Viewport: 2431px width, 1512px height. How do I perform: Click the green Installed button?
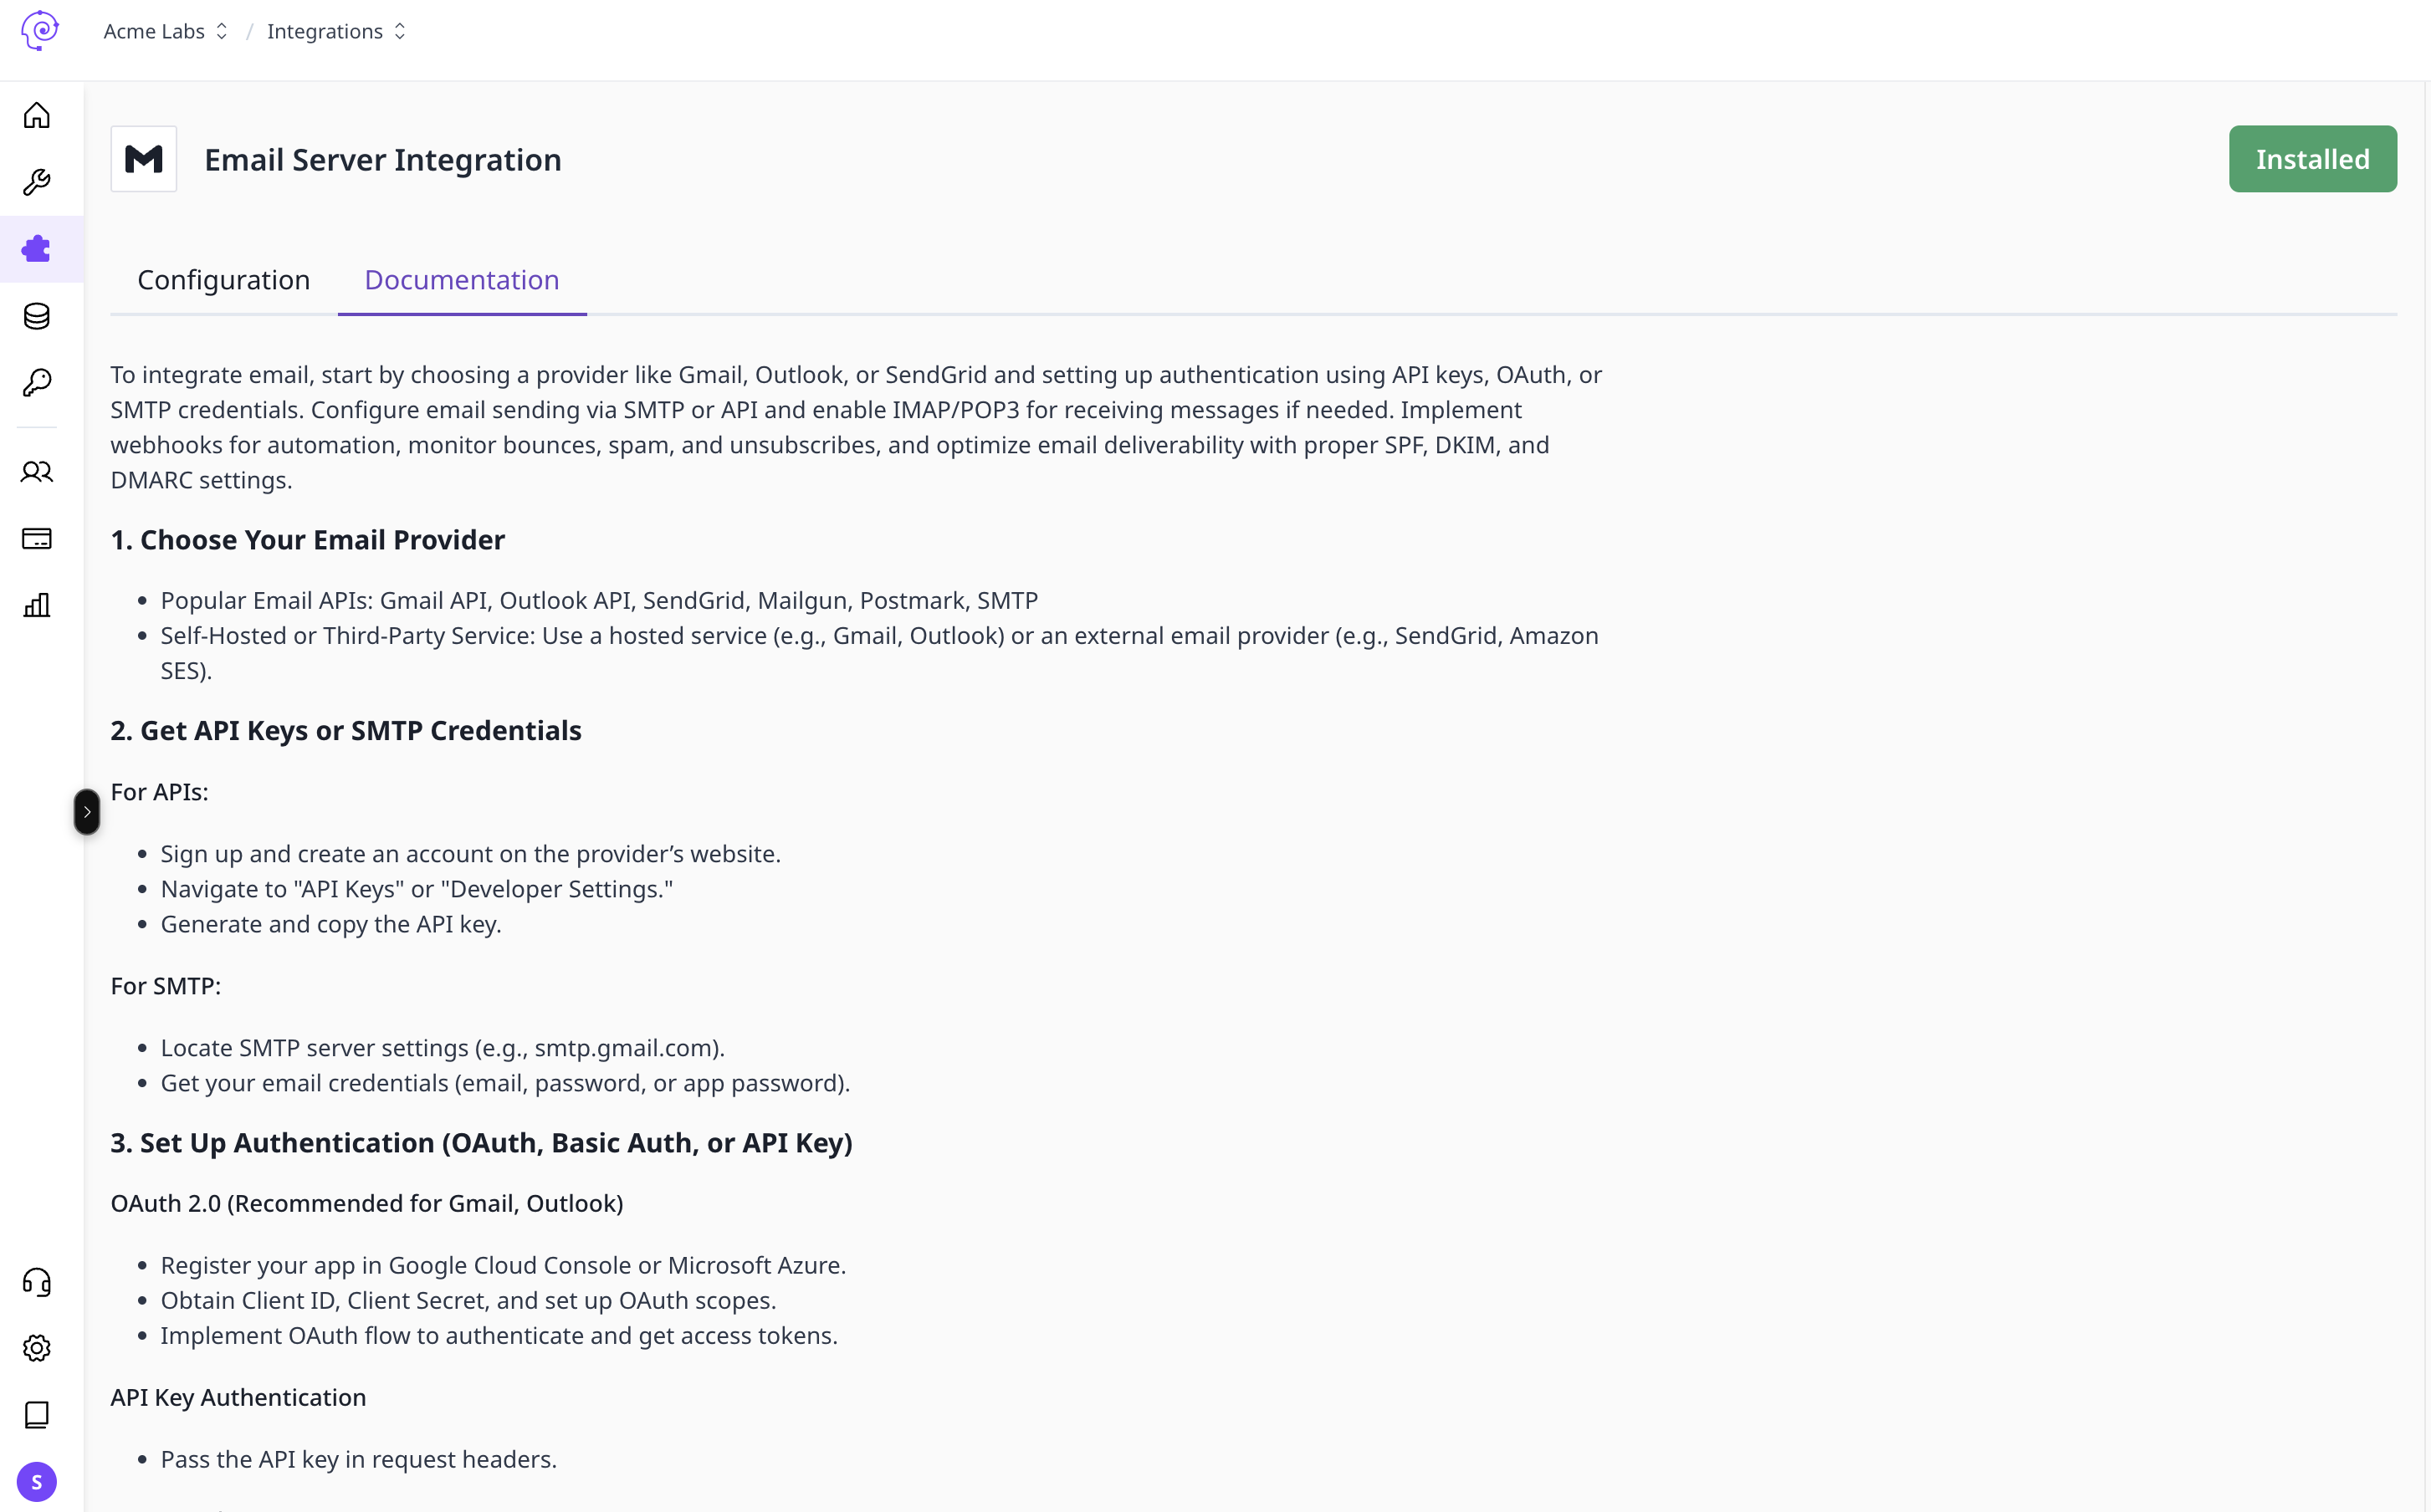[2312, 159]
